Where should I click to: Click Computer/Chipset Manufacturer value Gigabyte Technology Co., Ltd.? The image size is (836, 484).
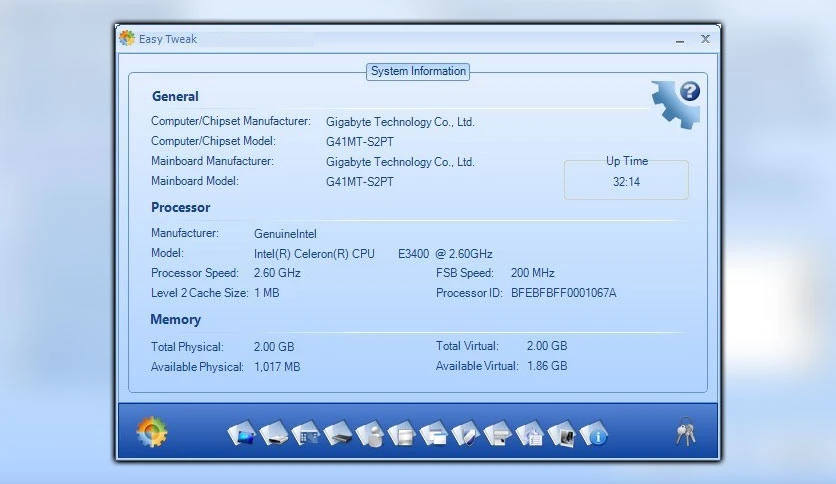tap(400, 122)
